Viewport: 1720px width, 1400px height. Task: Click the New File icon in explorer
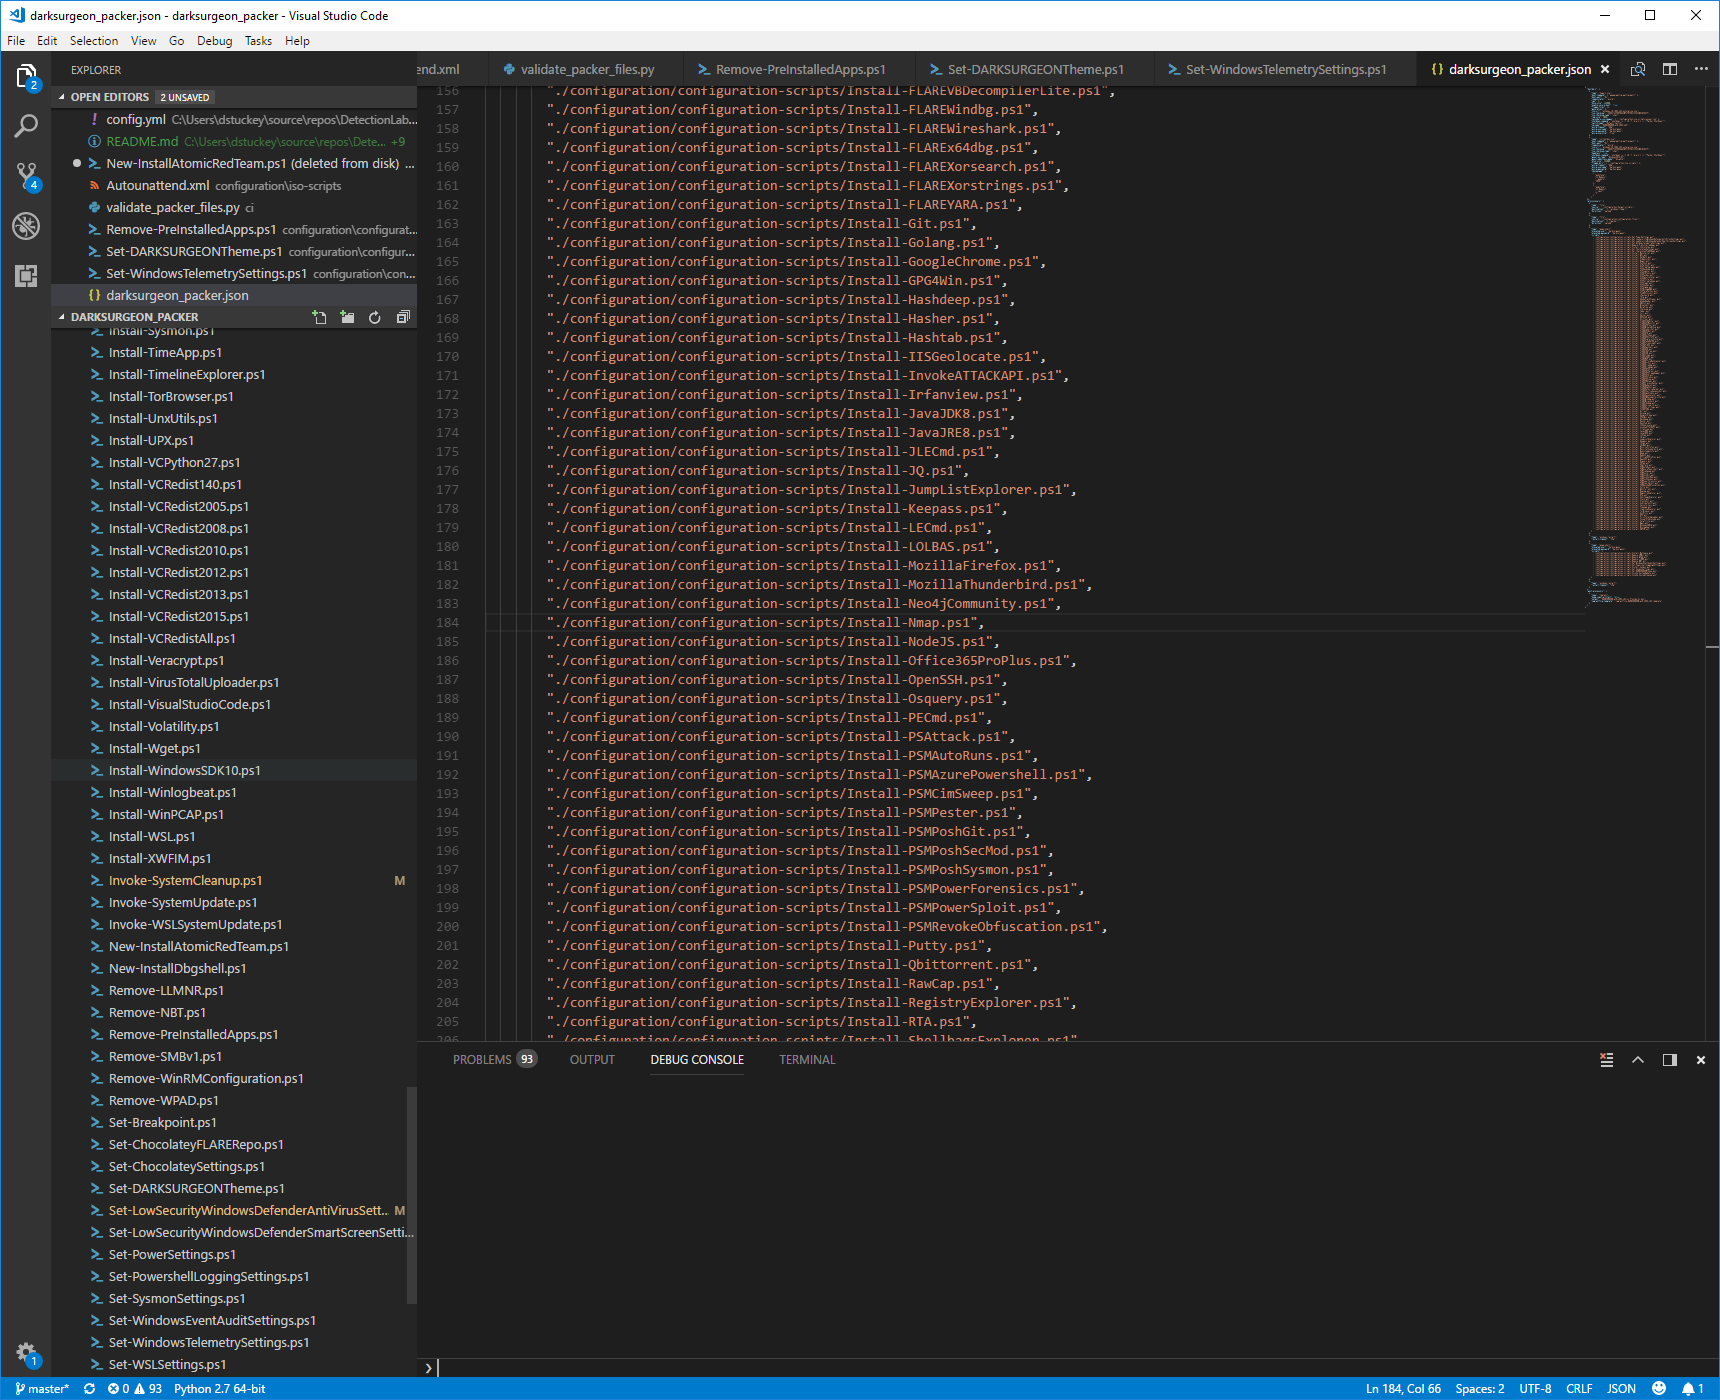click(319, 317)
